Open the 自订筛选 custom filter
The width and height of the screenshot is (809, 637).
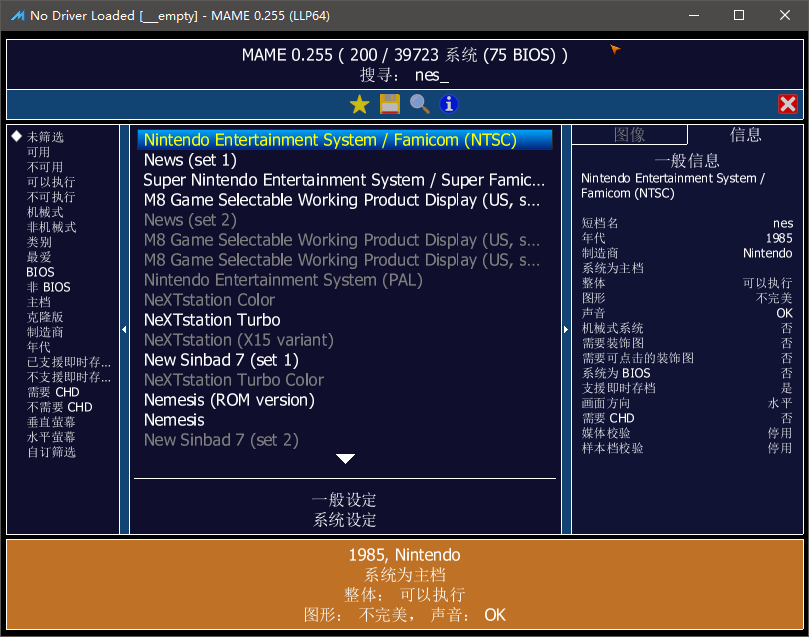tap(51, 452)
